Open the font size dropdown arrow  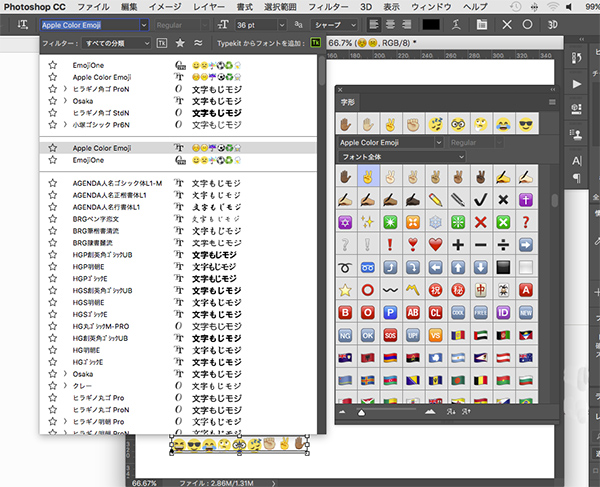tap(282, 25)
